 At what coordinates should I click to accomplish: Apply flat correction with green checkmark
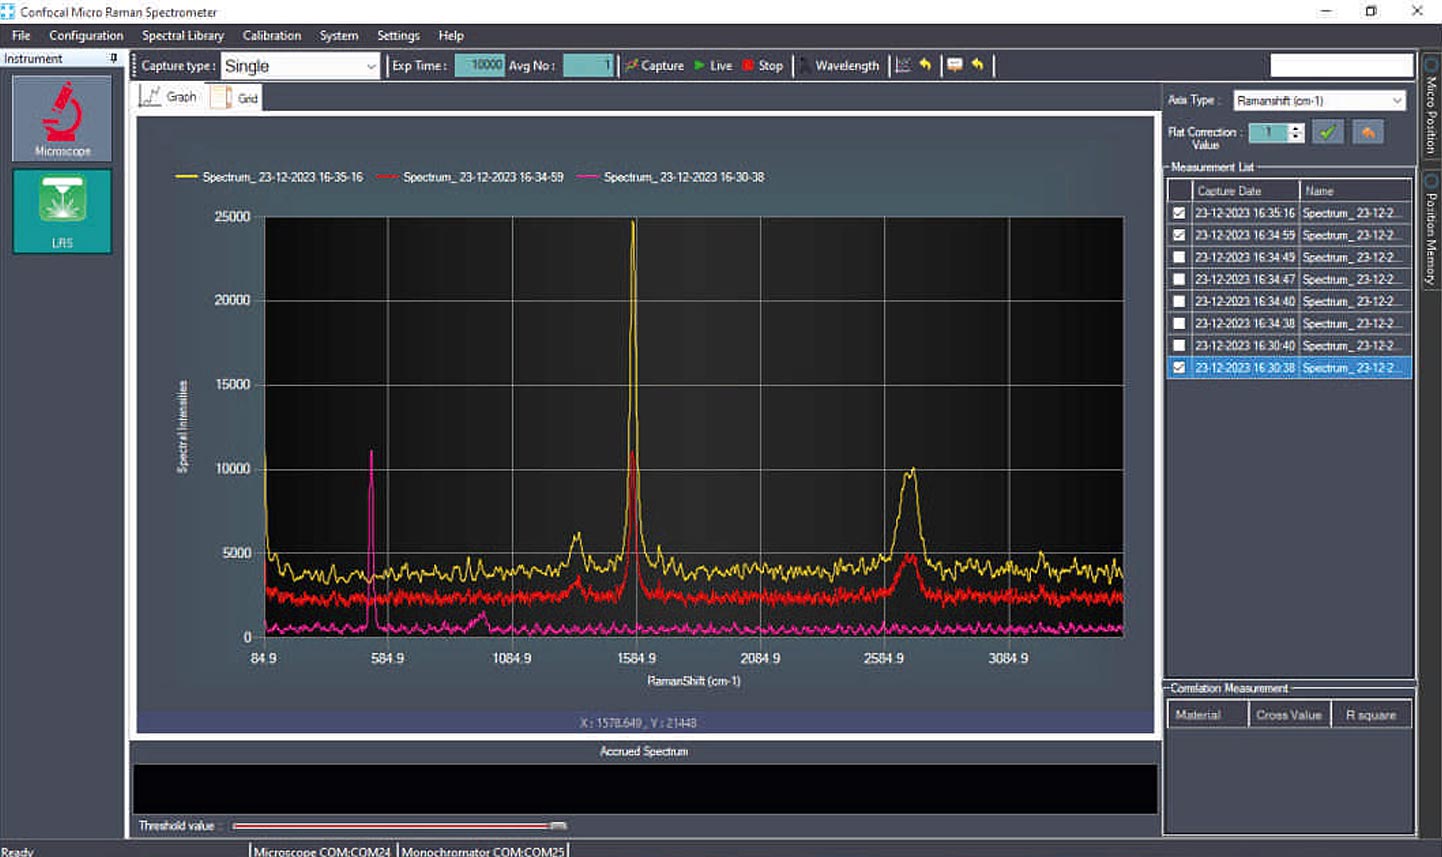1327,133
